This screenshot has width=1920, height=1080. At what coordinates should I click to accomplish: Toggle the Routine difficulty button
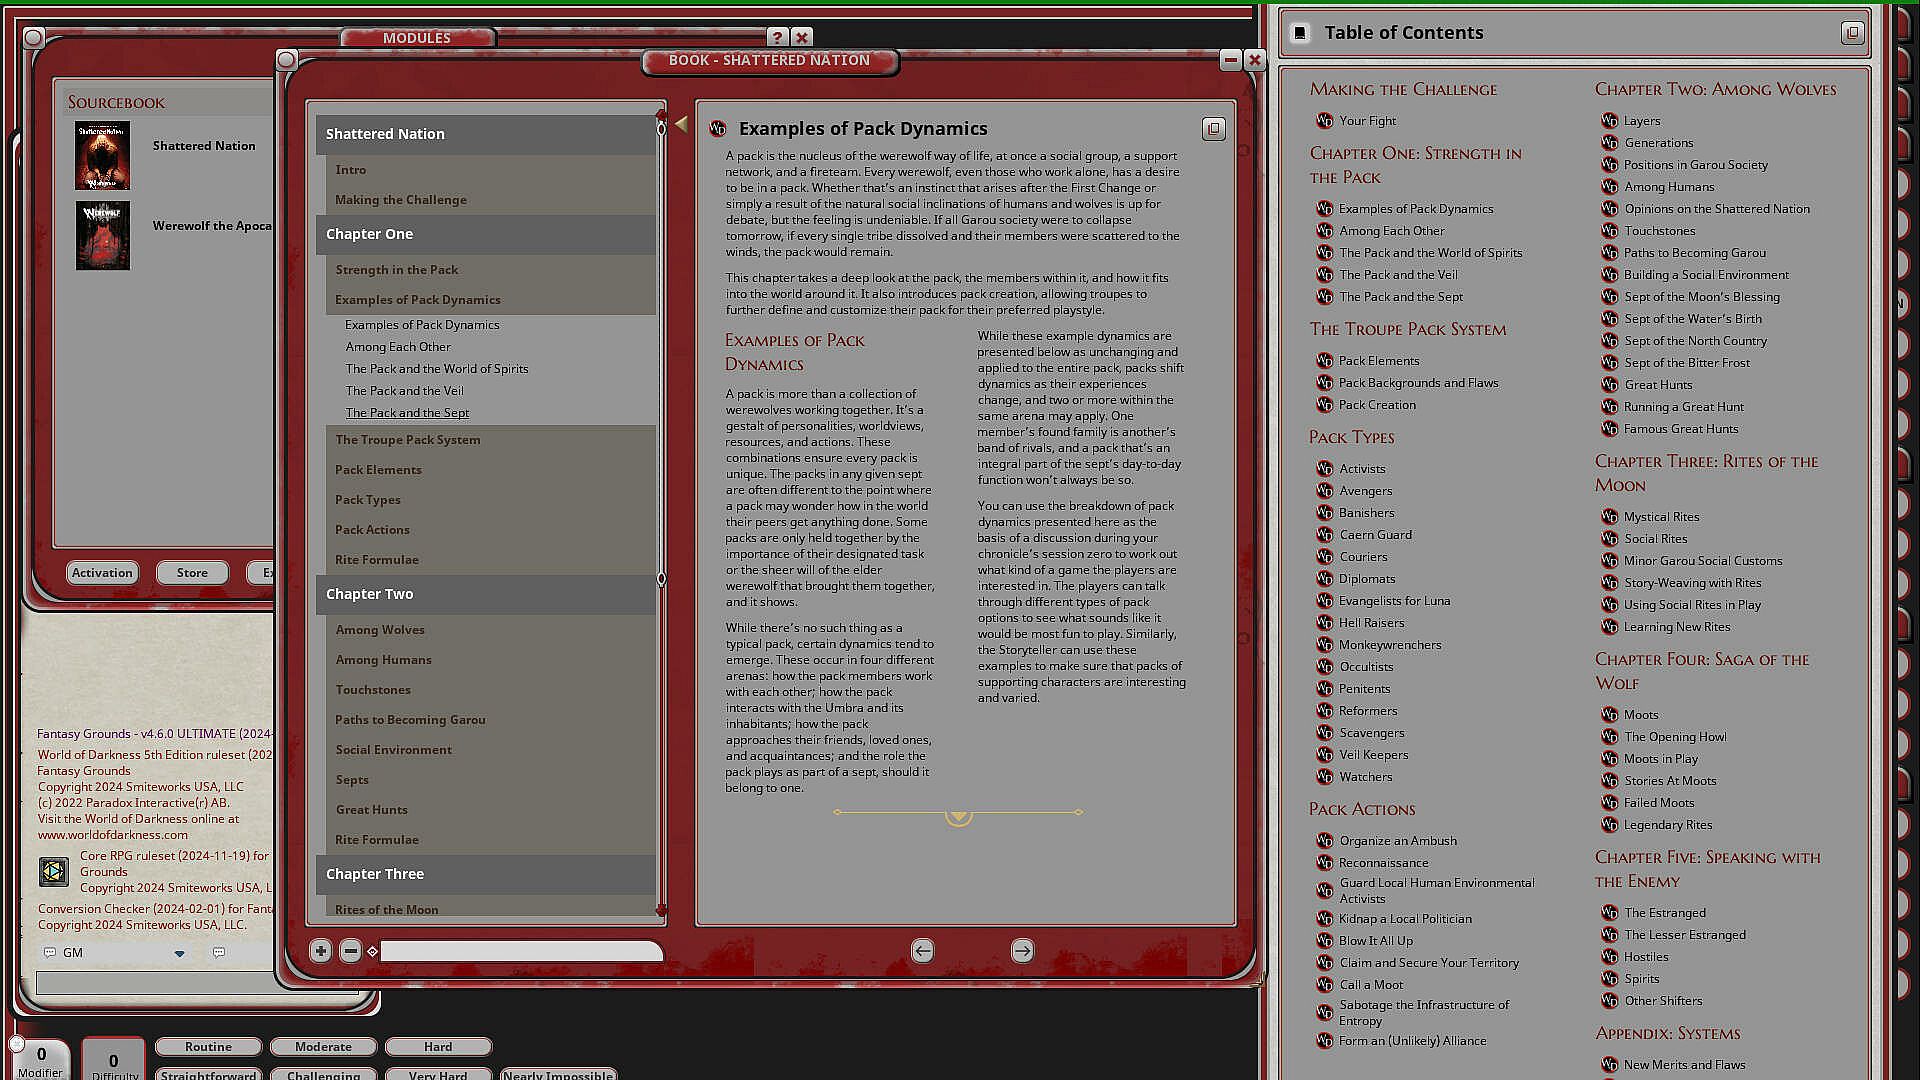208,1047
